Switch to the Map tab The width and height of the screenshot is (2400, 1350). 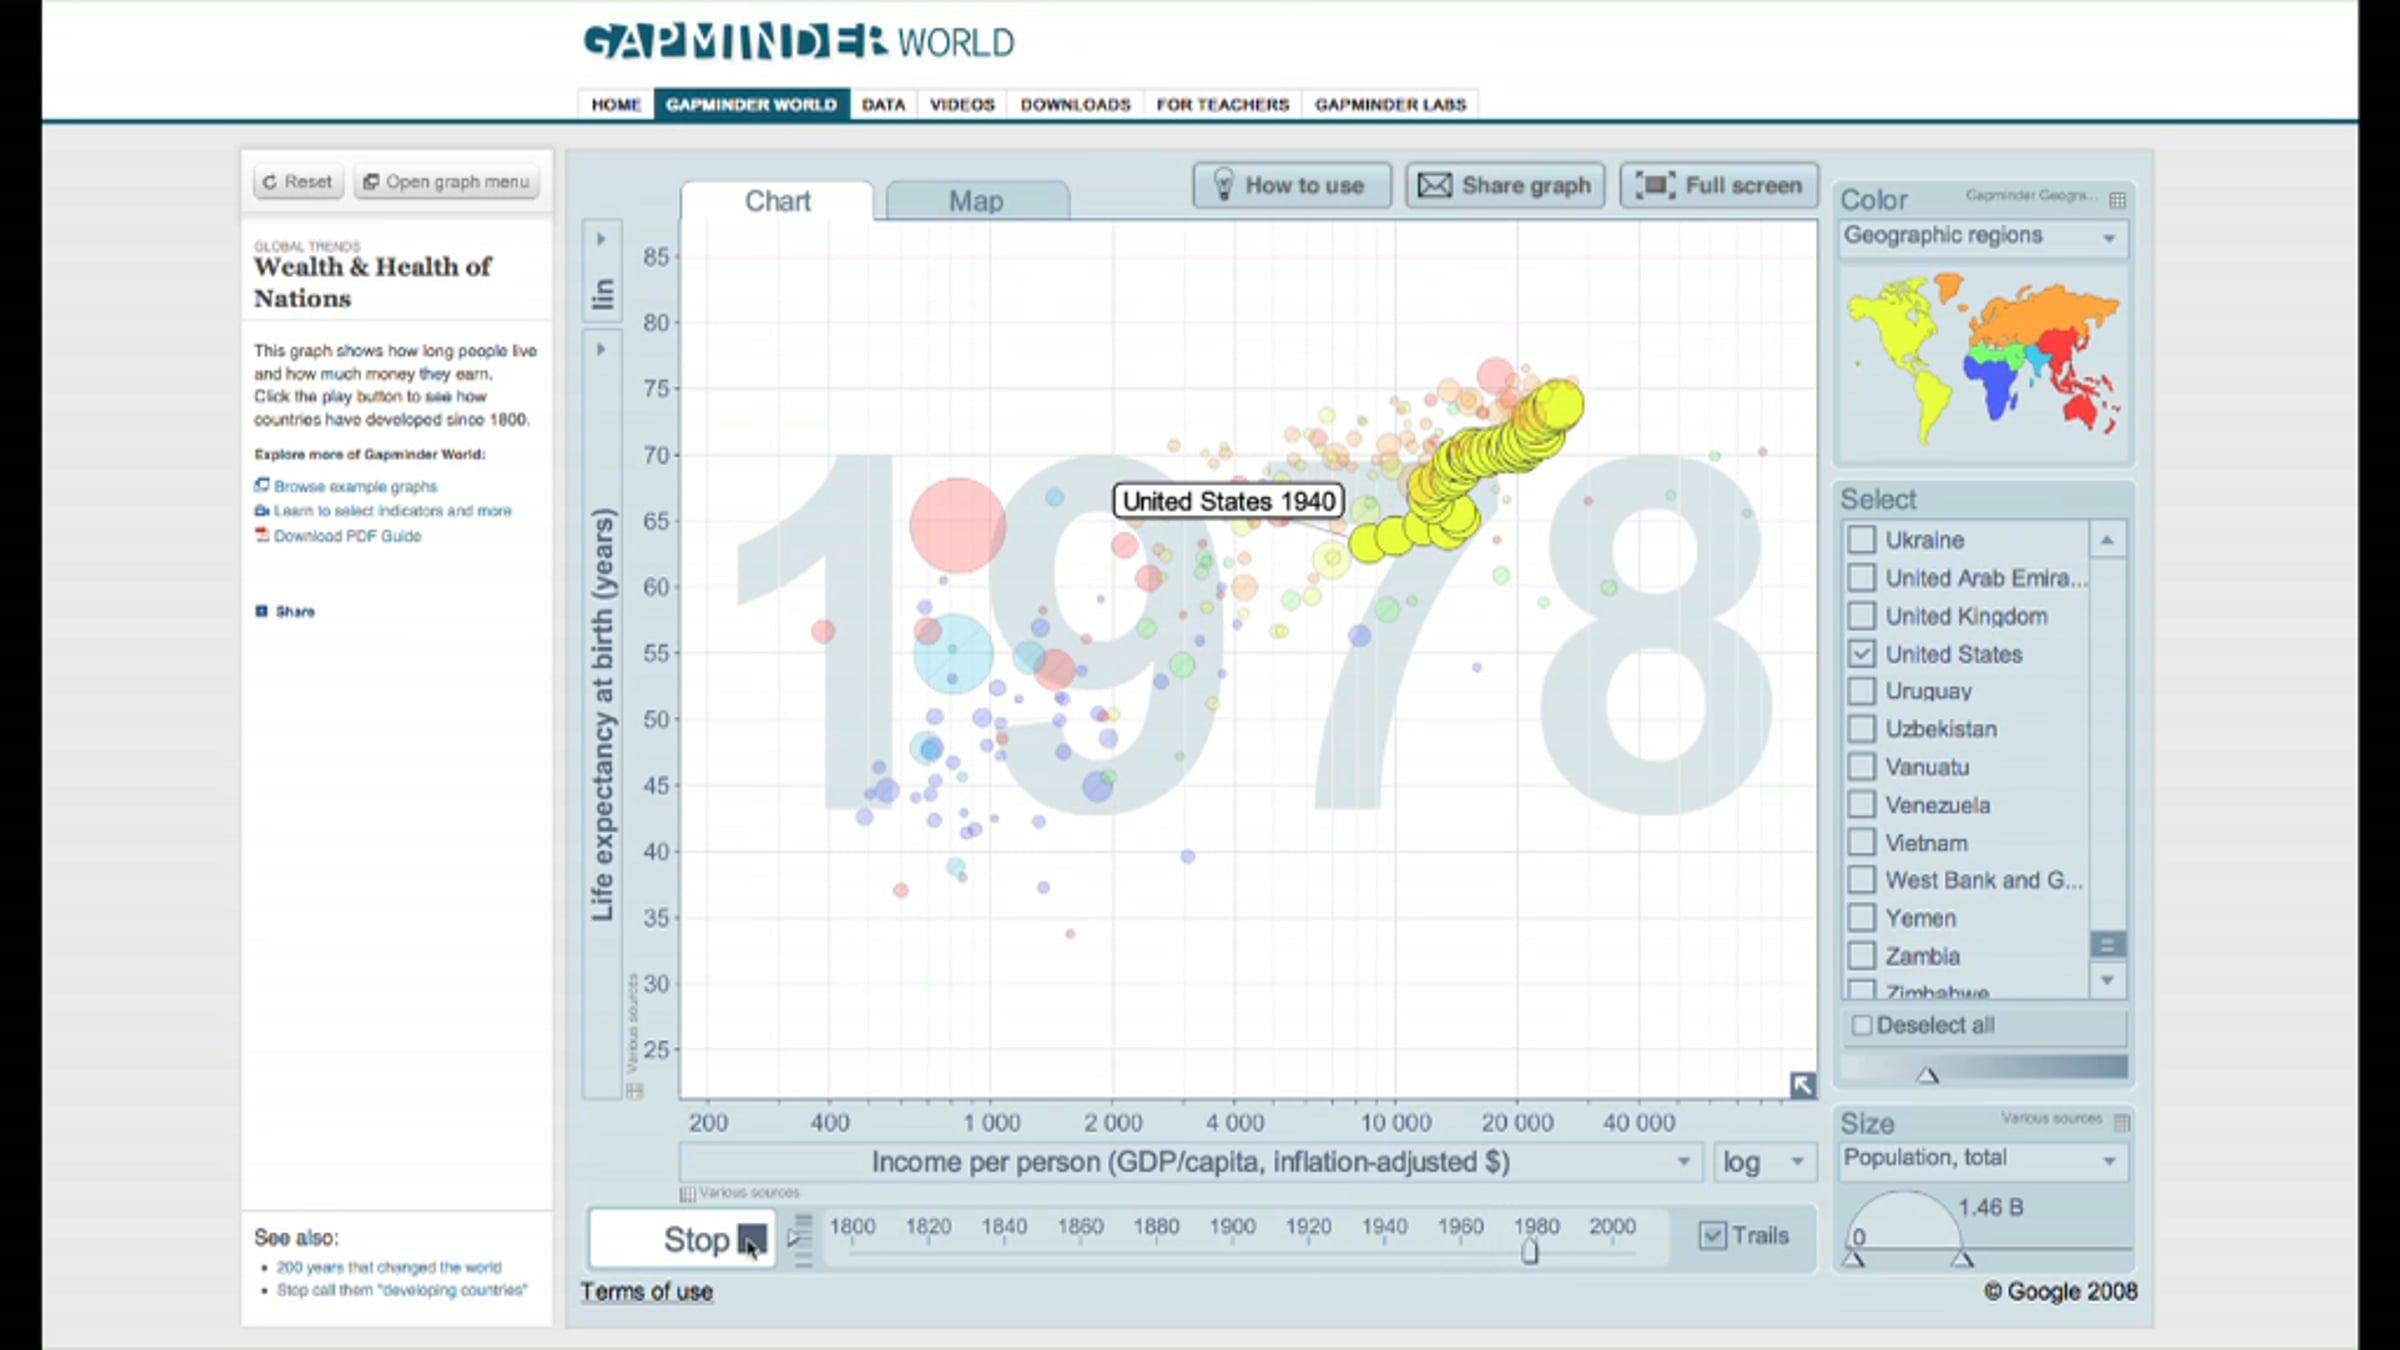976,201
